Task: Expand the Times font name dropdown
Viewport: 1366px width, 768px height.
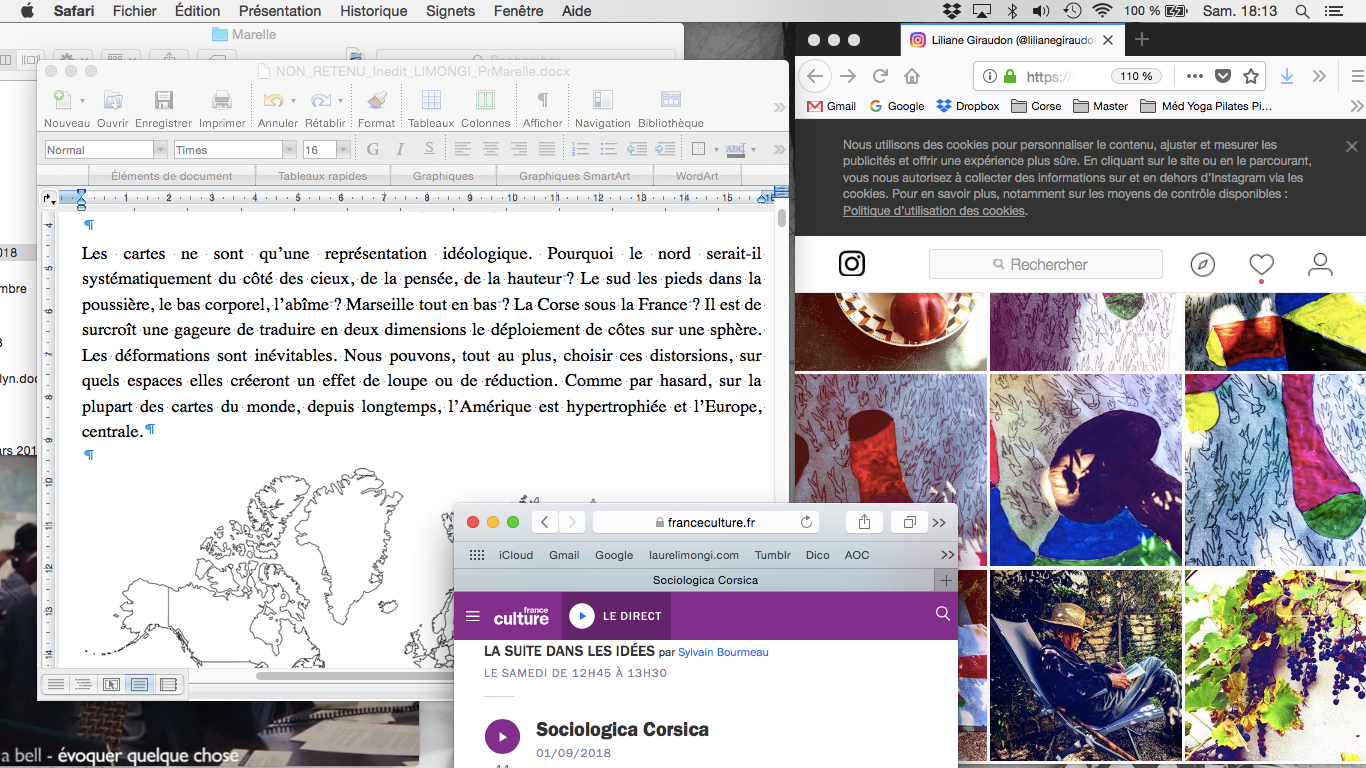Action: tap(289, 150)
